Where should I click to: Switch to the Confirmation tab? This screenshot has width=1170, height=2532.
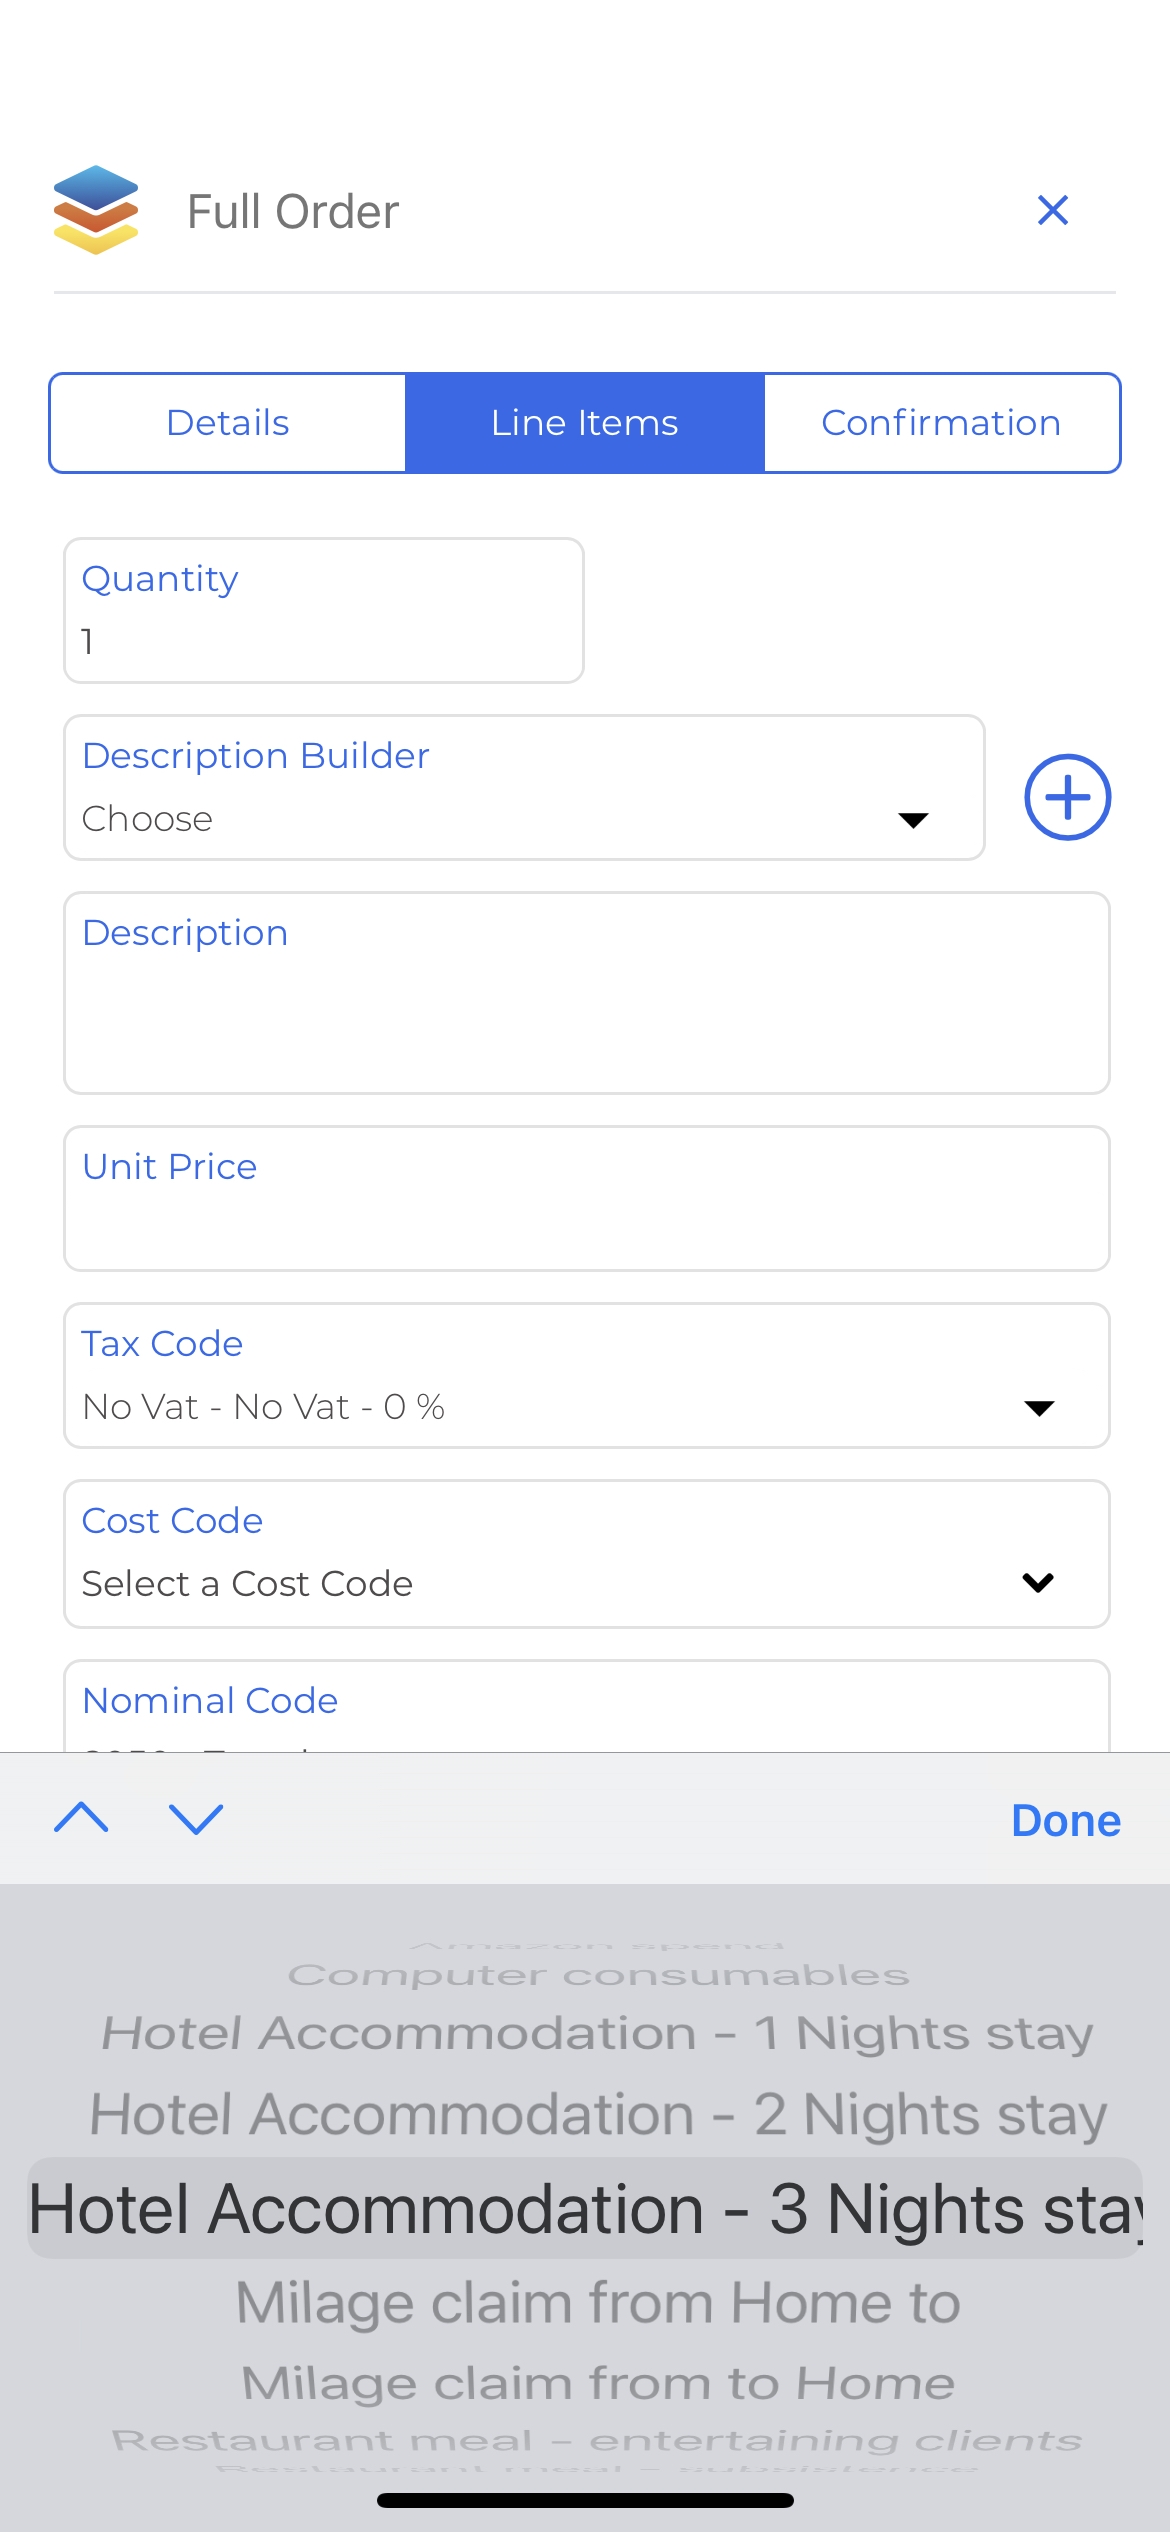tap(941, 423)
